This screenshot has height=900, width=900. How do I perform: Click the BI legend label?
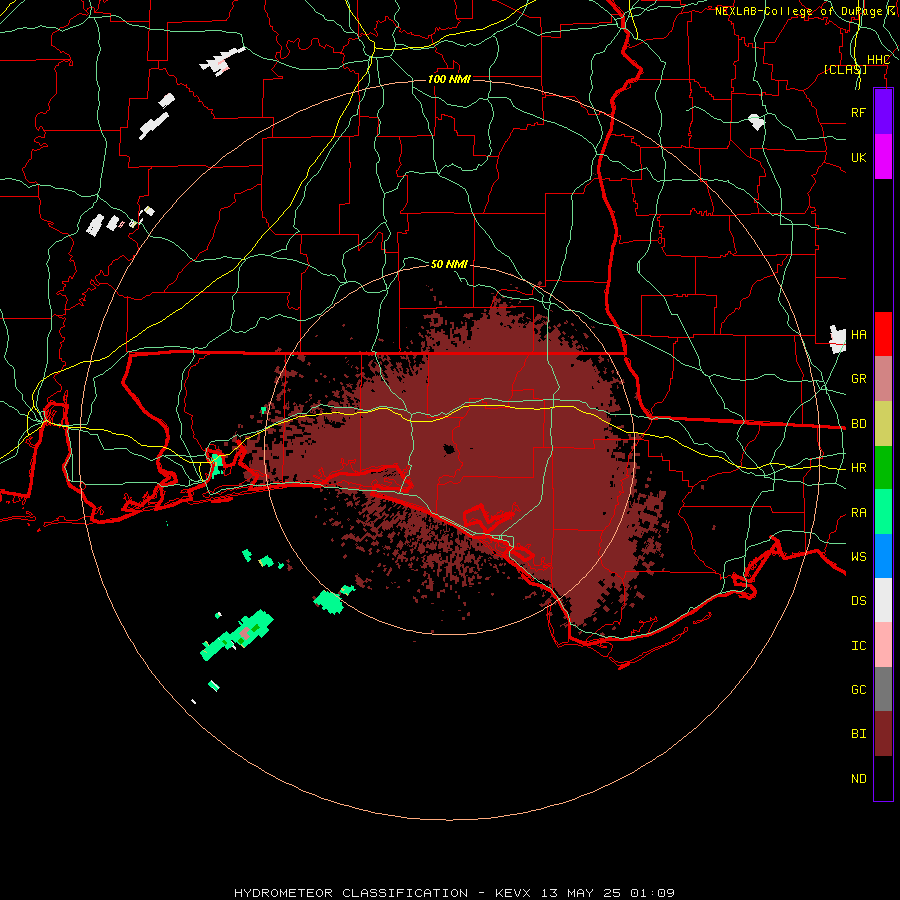tap(858, 734)
